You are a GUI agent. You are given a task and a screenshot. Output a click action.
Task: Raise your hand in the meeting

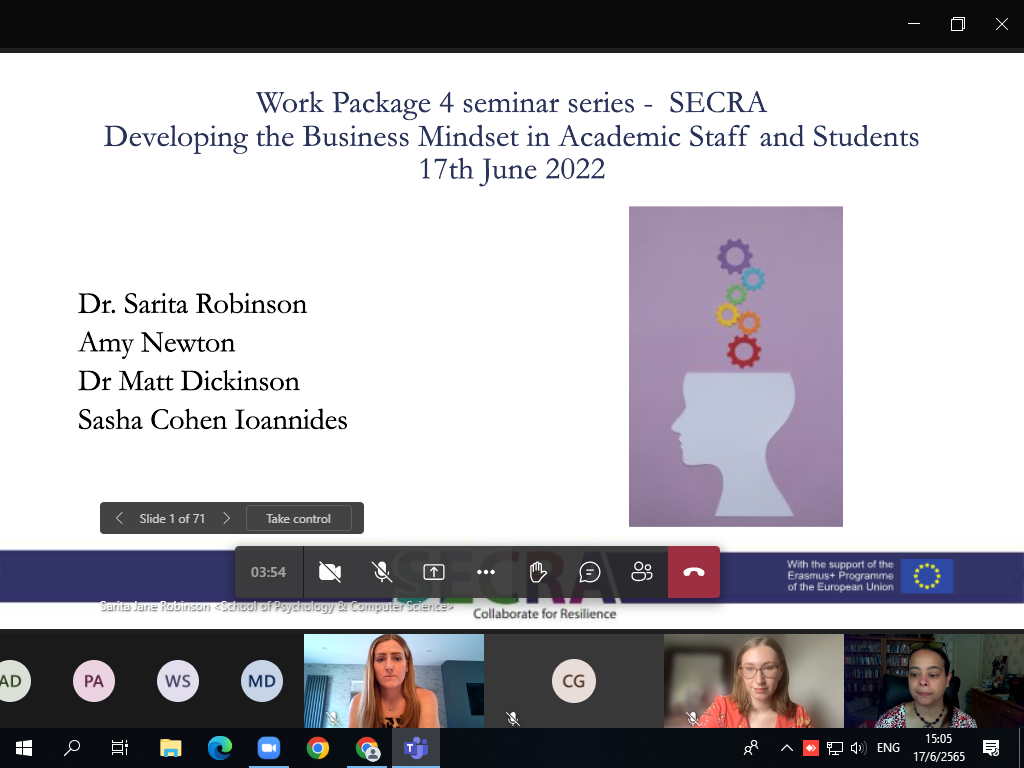click(x=537, y=572)
